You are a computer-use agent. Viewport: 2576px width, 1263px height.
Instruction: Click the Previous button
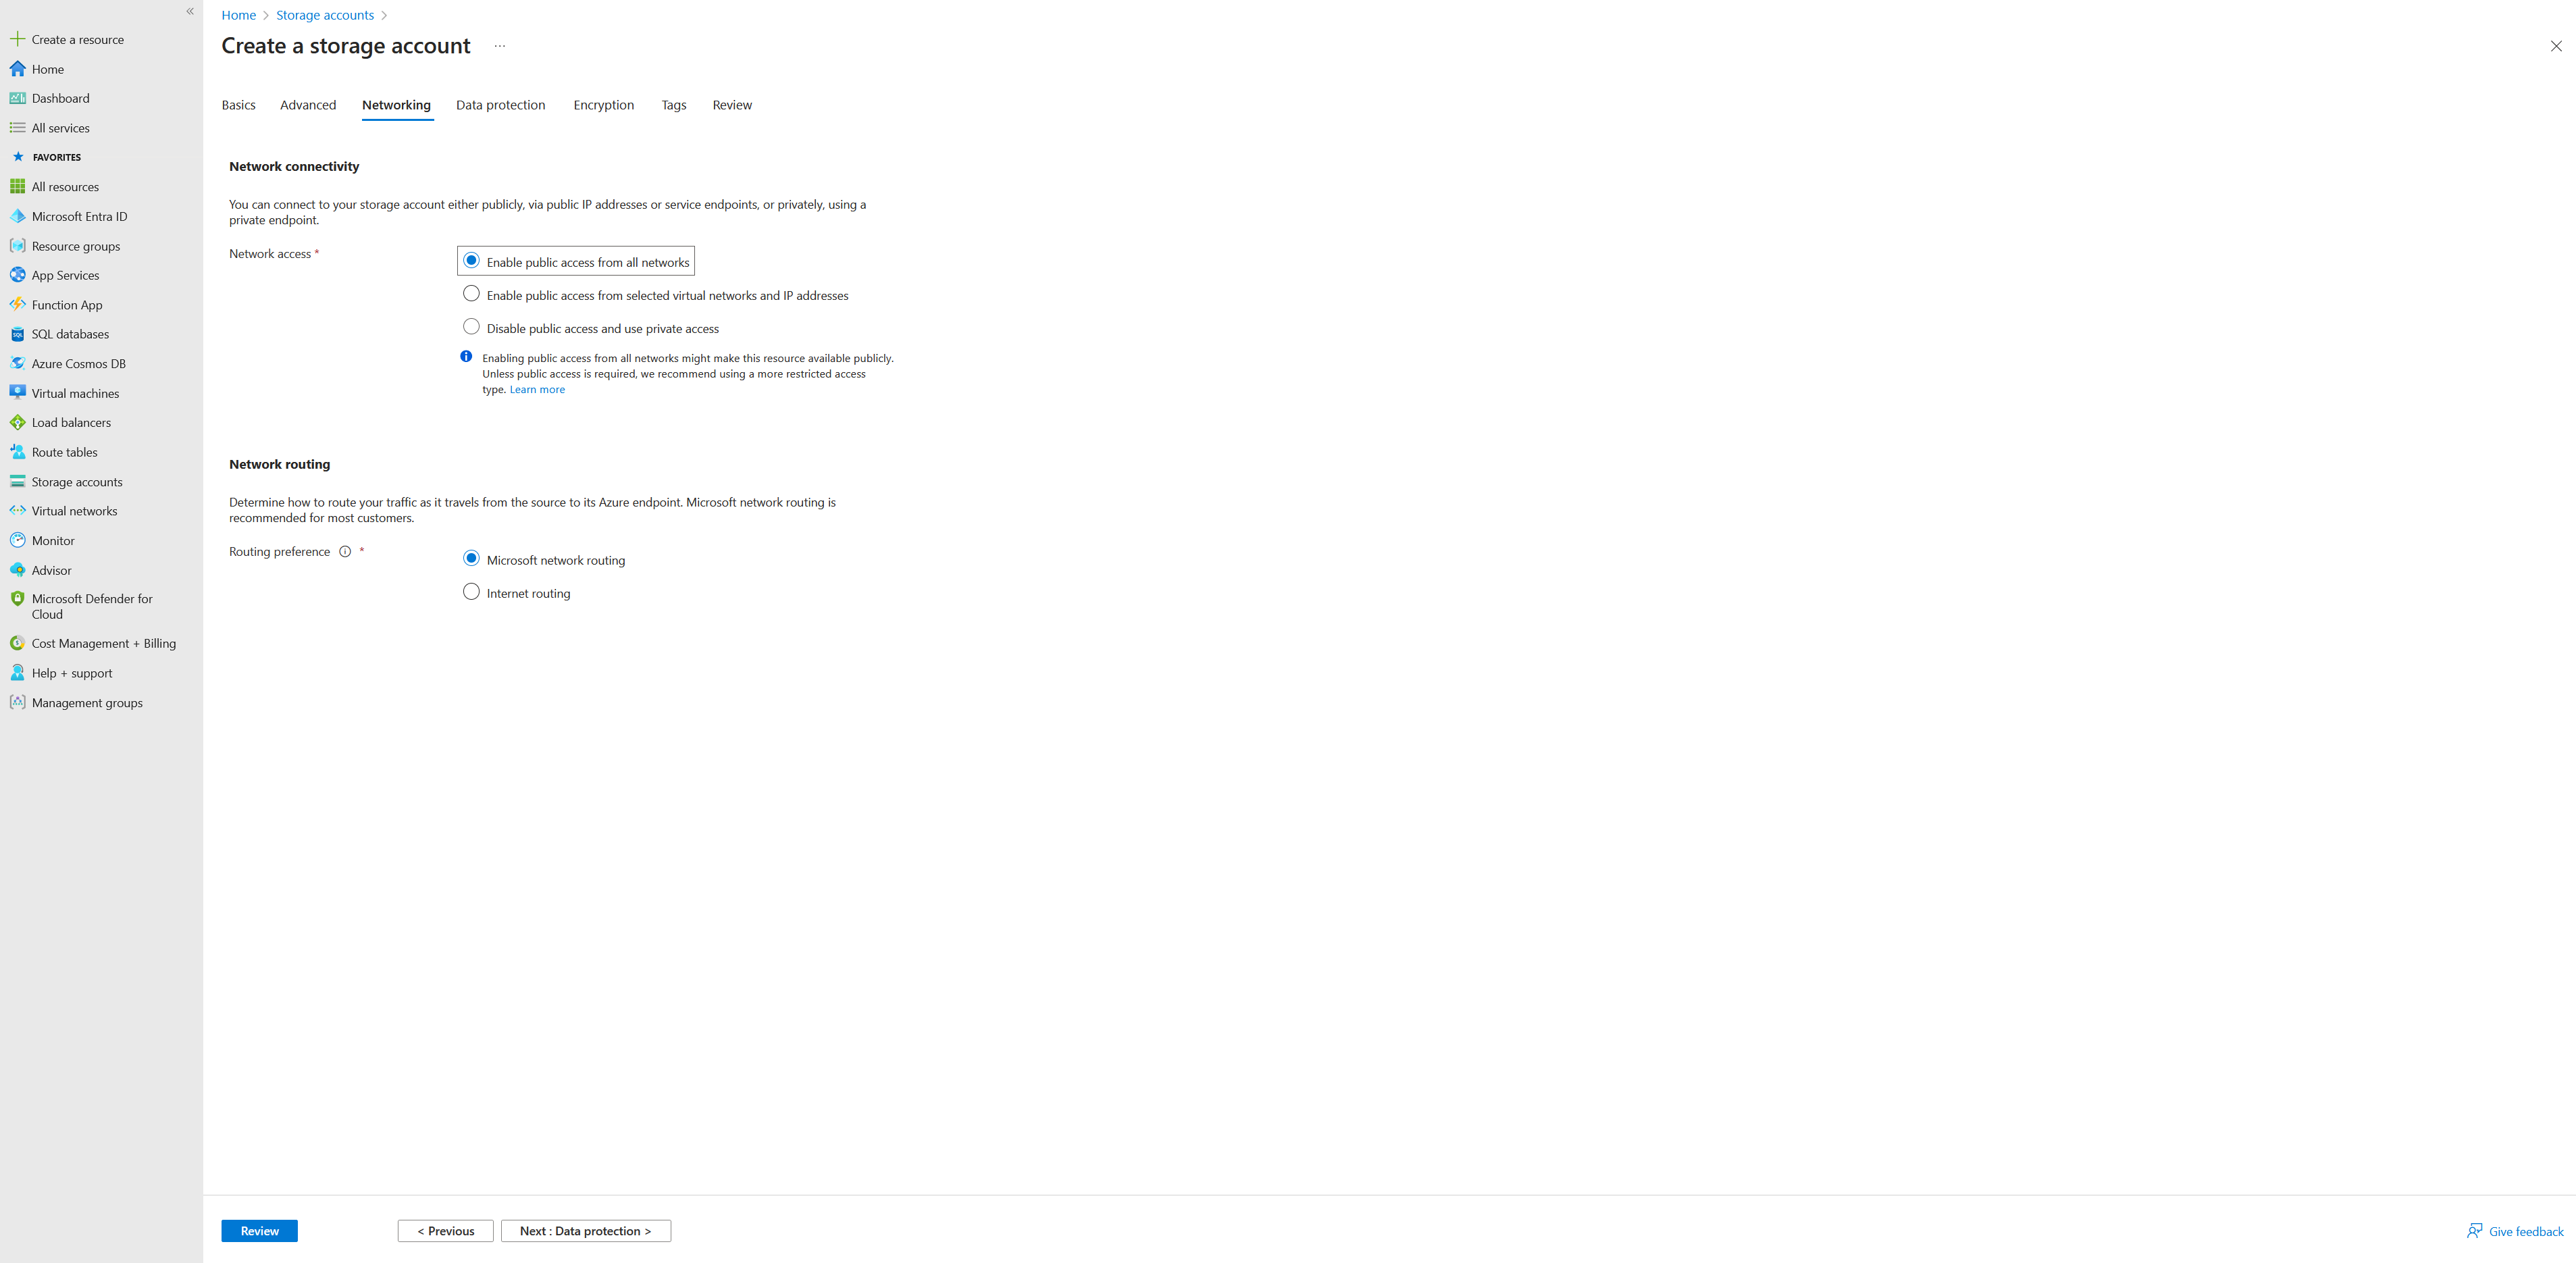pos(445,1230)
